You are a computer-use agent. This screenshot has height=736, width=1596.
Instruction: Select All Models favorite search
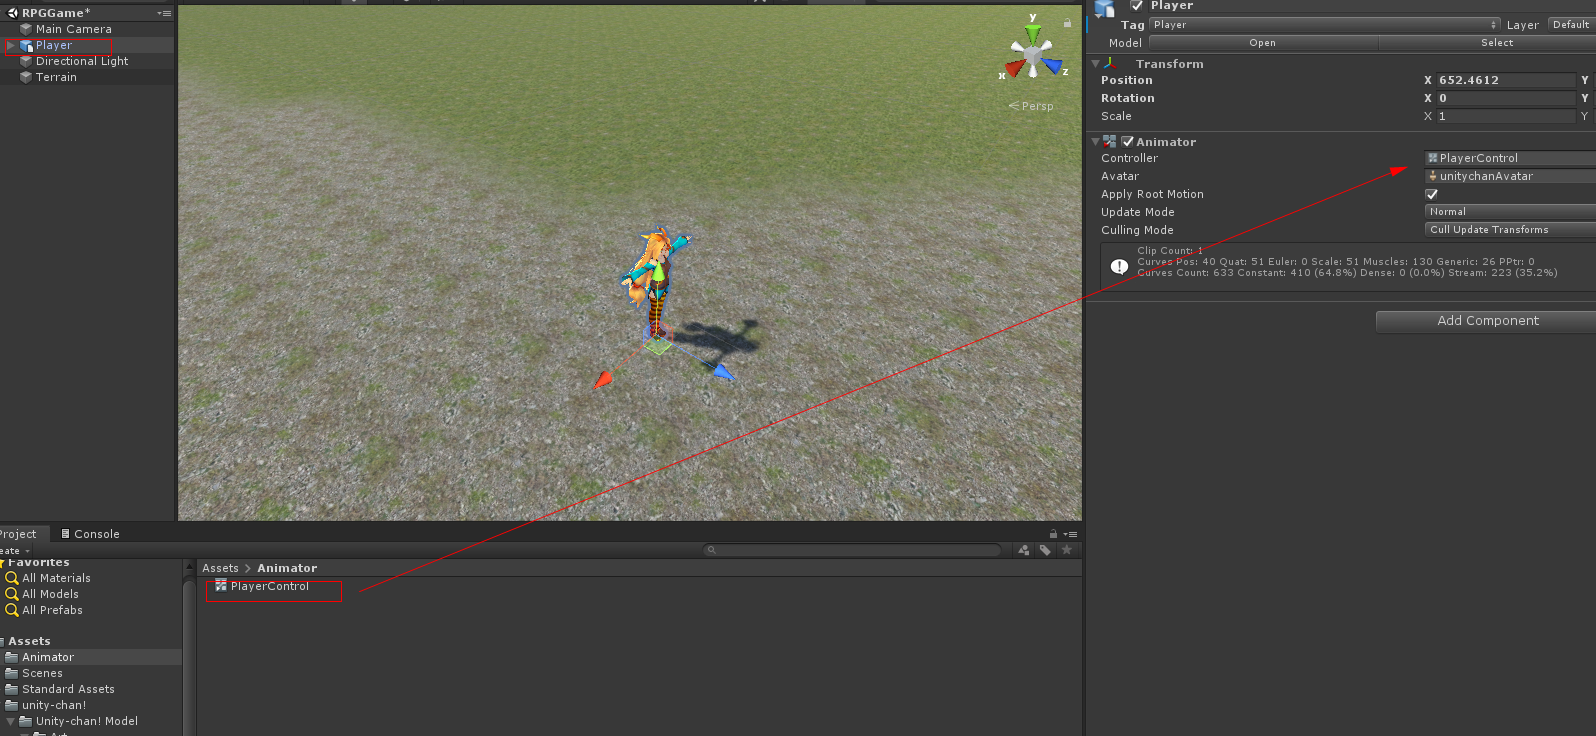point(50,594)
